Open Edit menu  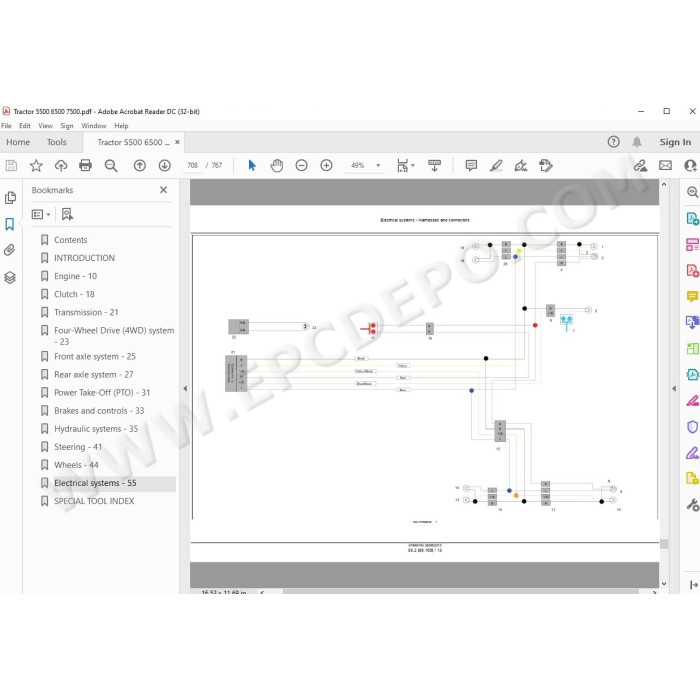coord(25,126)
